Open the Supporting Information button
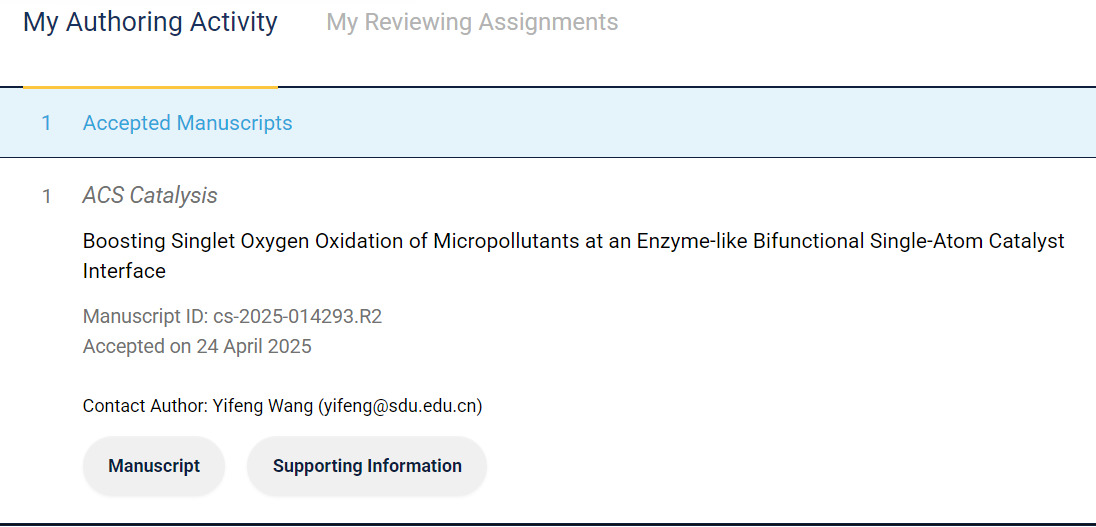 [x=367, y=466]
